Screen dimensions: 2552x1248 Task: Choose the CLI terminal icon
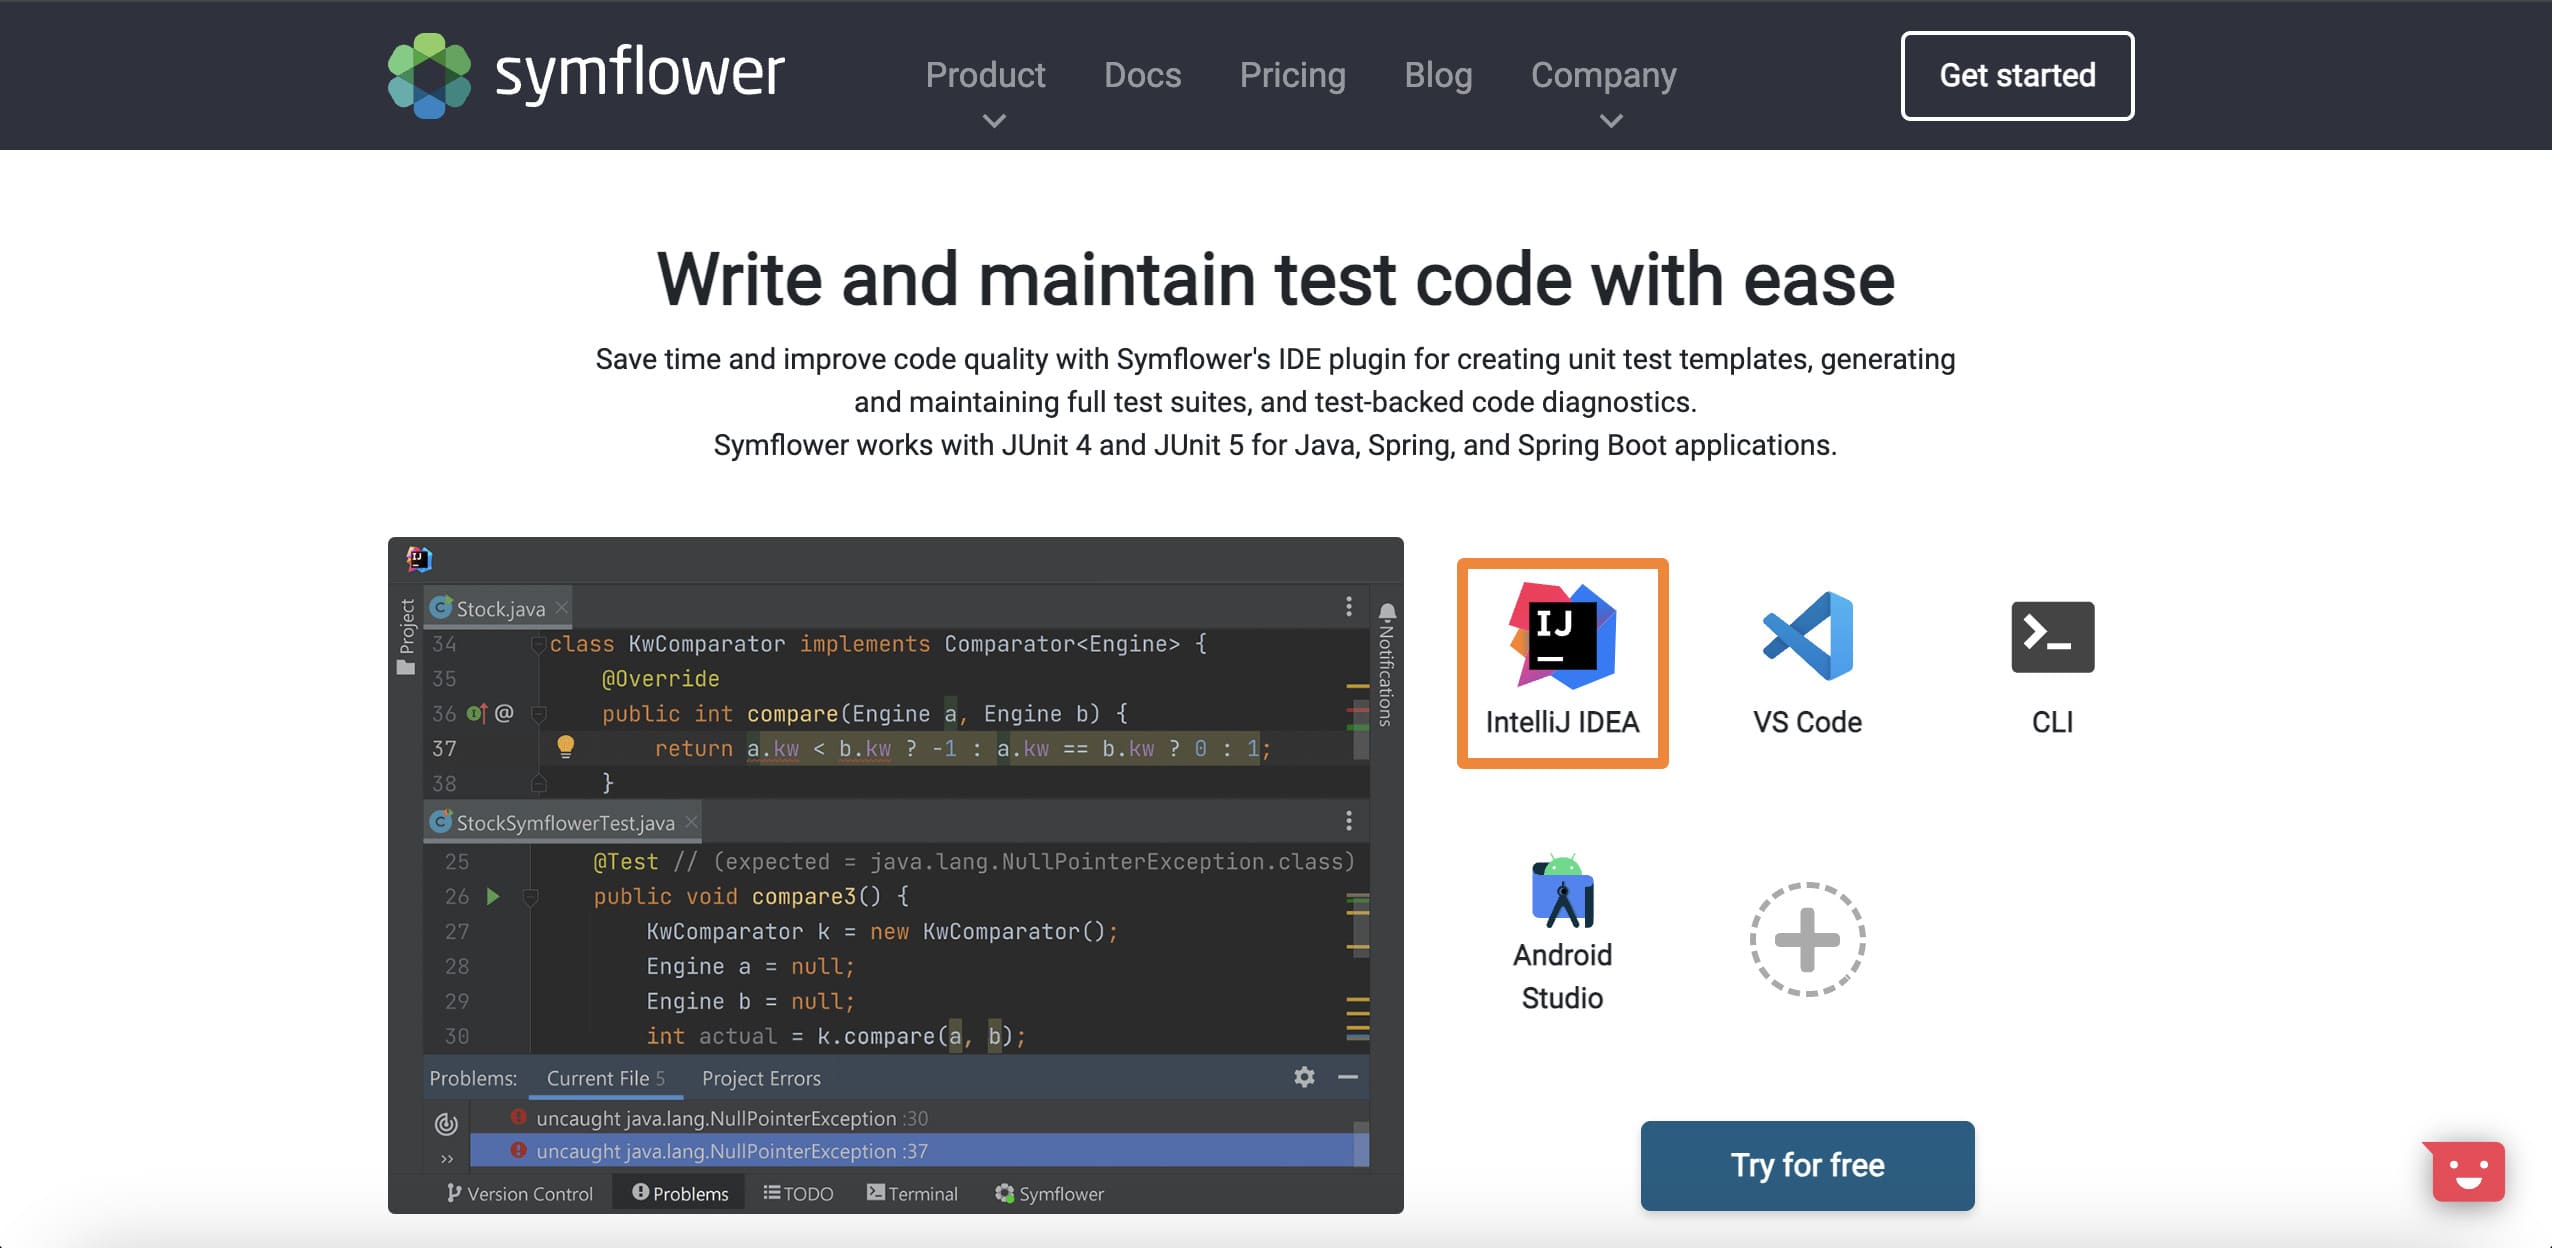point(2052,637)
